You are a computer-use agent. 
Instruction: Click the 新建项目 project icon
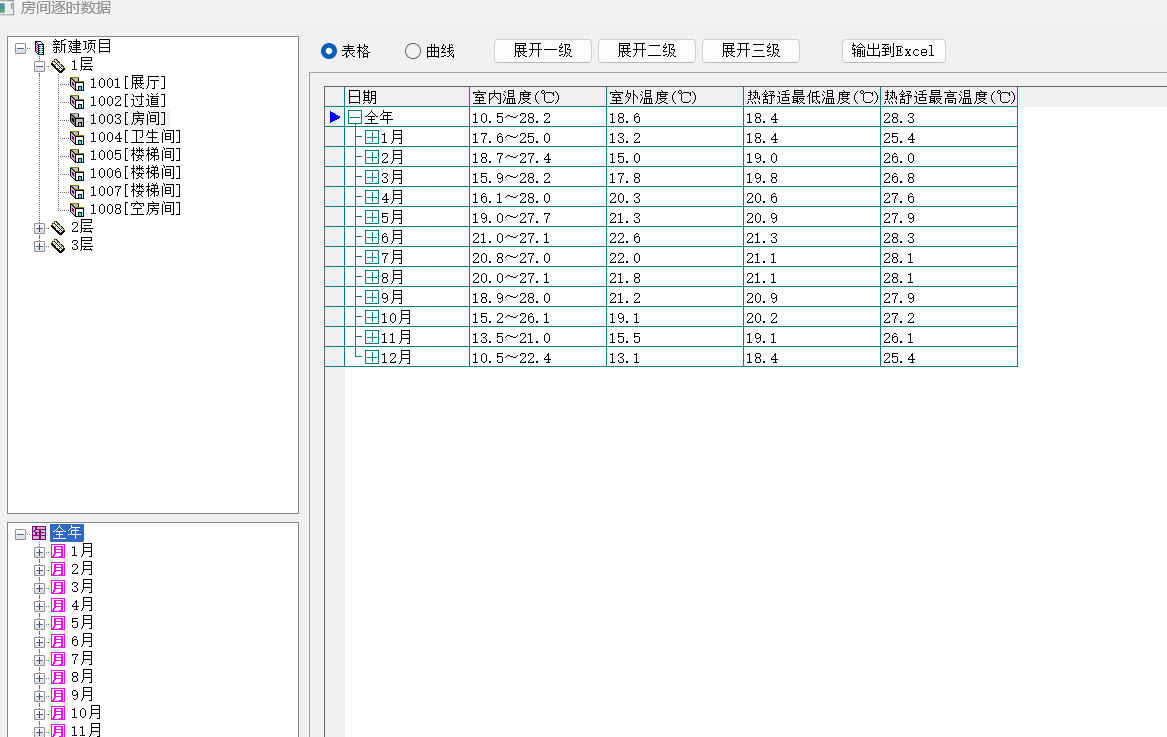[x=40, y=47]
